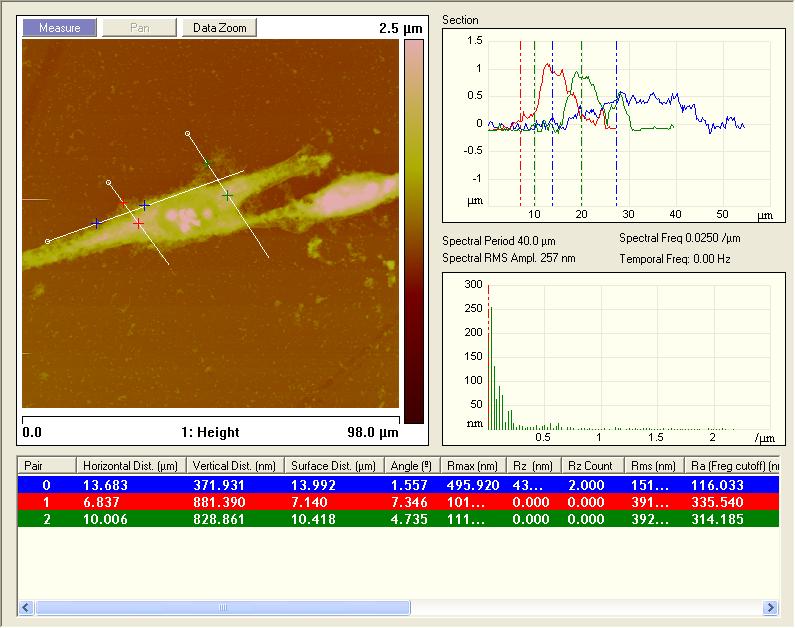Click the Rmax column header
This screenshot has width=795, height=628.
tap(473, 466)
